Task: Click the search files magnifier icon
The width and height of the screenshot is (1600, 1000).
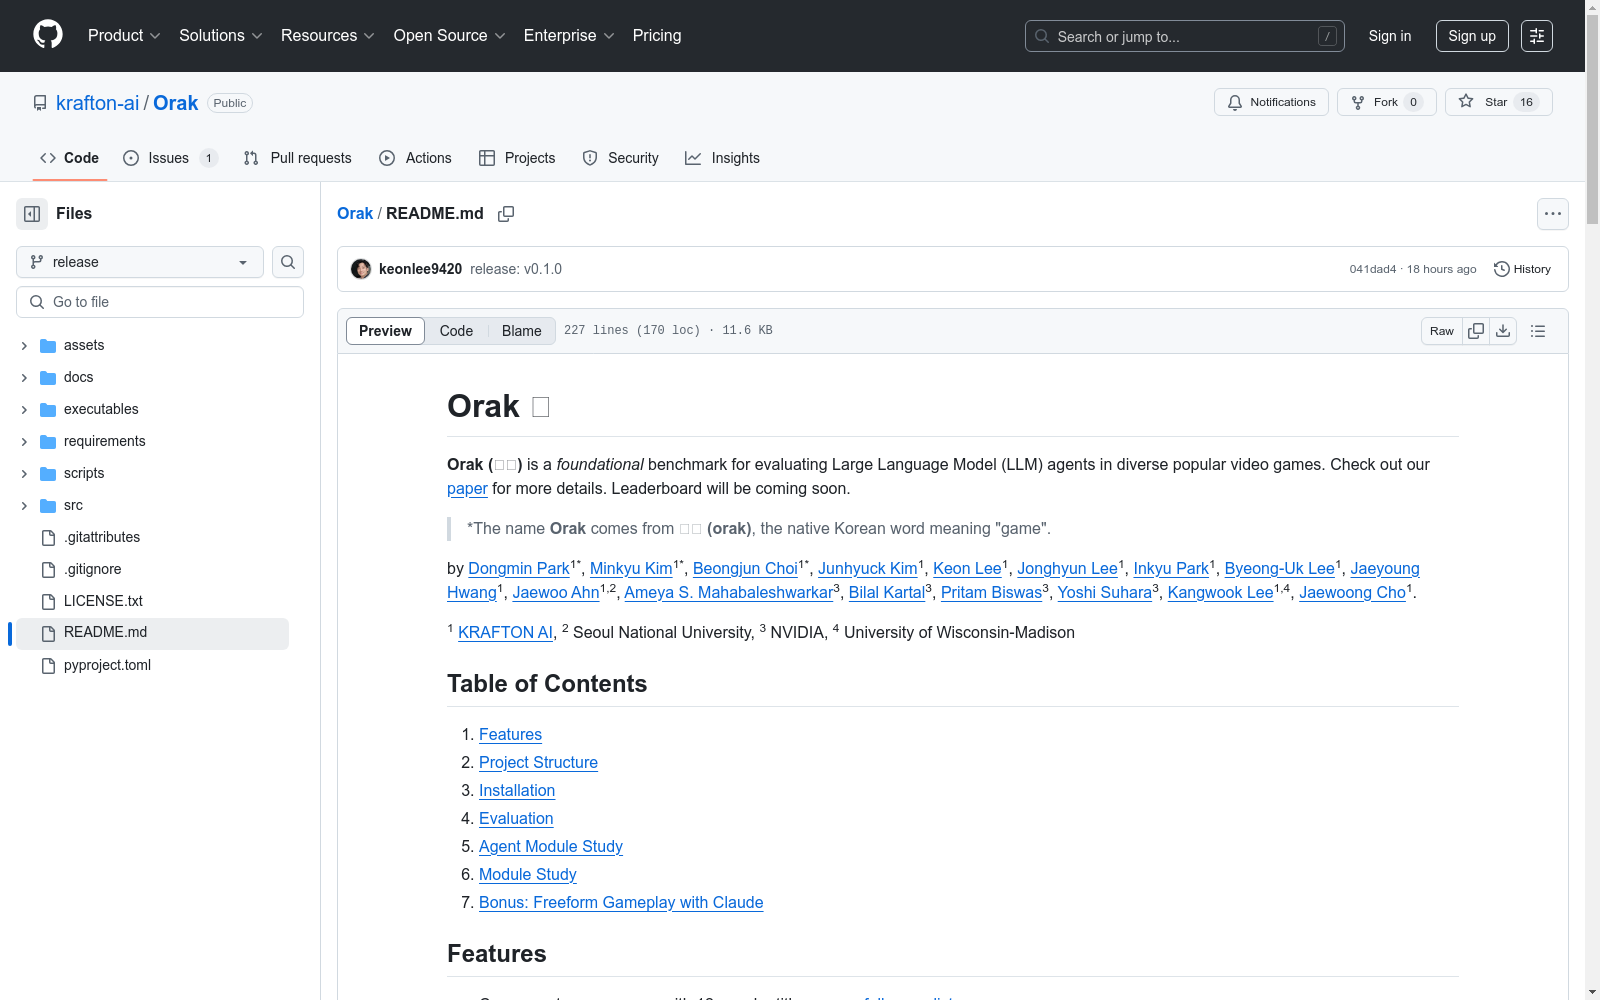Action: point(288,262)
